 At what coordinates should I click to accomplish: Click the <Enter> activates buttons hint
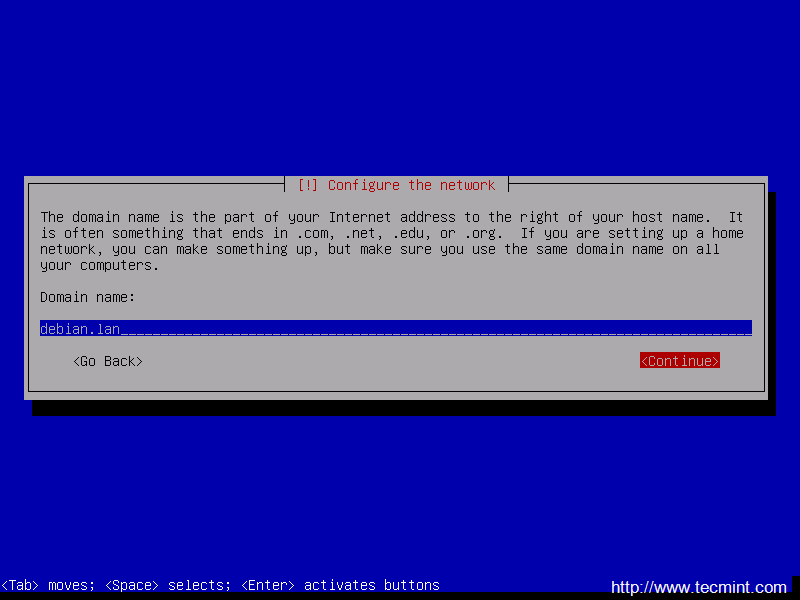point(340,585)
